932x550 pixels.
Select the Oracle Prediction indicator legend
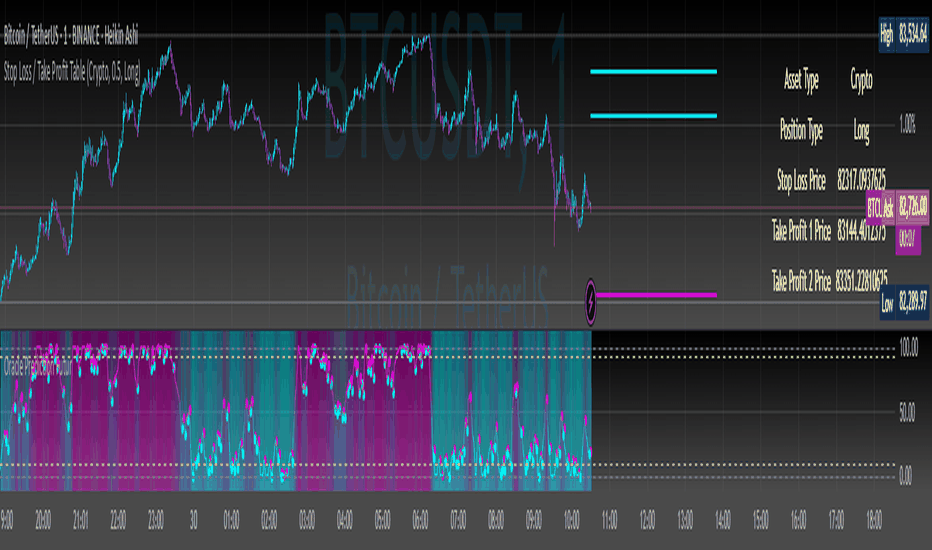click(x=38, y=367)
